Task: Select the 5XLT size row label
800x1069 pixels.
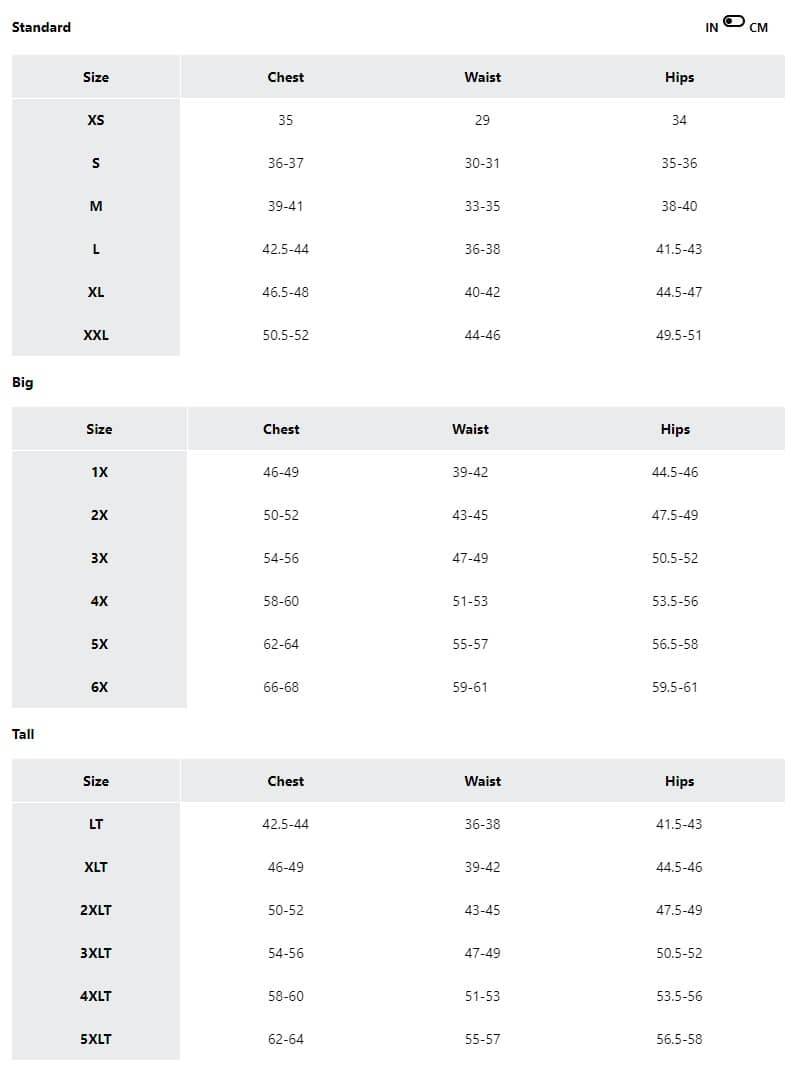Action: click(96, 1039)
